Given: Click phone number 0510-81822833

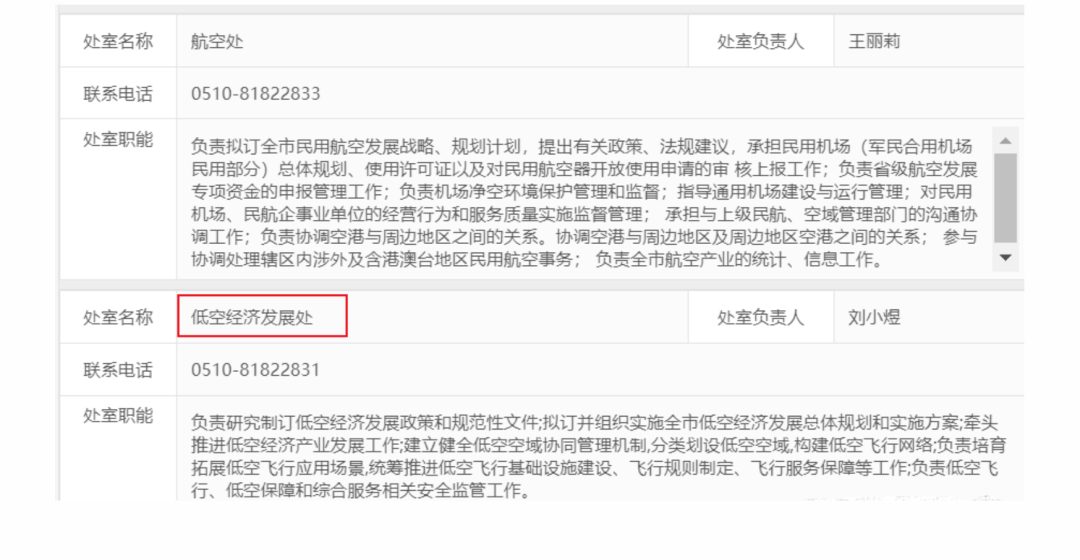Looking at the screenshot, I should tap(256, 94).
